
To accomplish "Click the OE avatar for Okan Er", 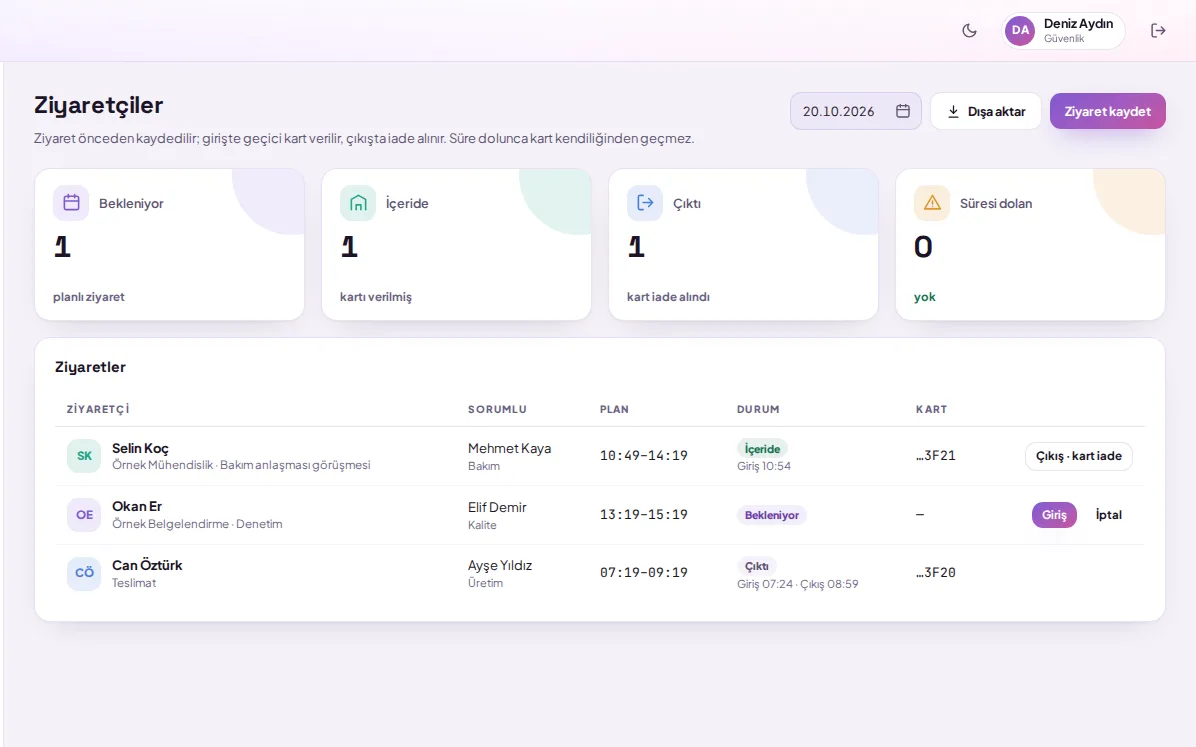I will 84,514.
